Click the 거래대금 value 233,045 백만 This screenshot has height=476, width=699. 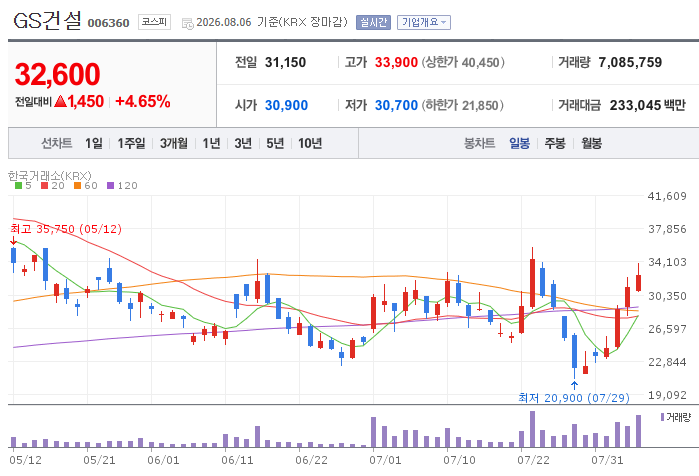click(x=647, y=105)
